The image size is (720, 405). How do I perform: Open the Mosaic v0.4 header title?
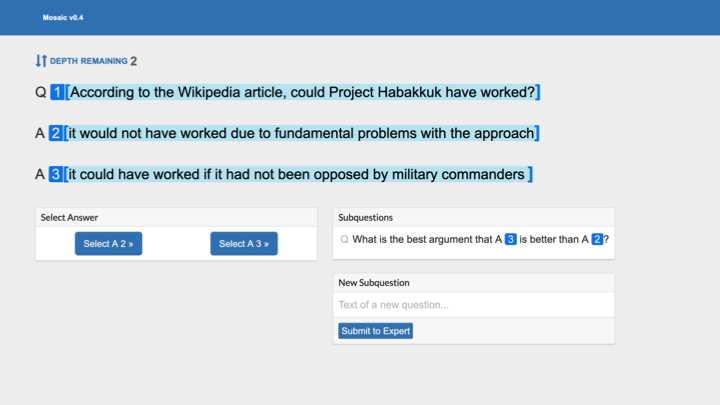pos(64,18)
